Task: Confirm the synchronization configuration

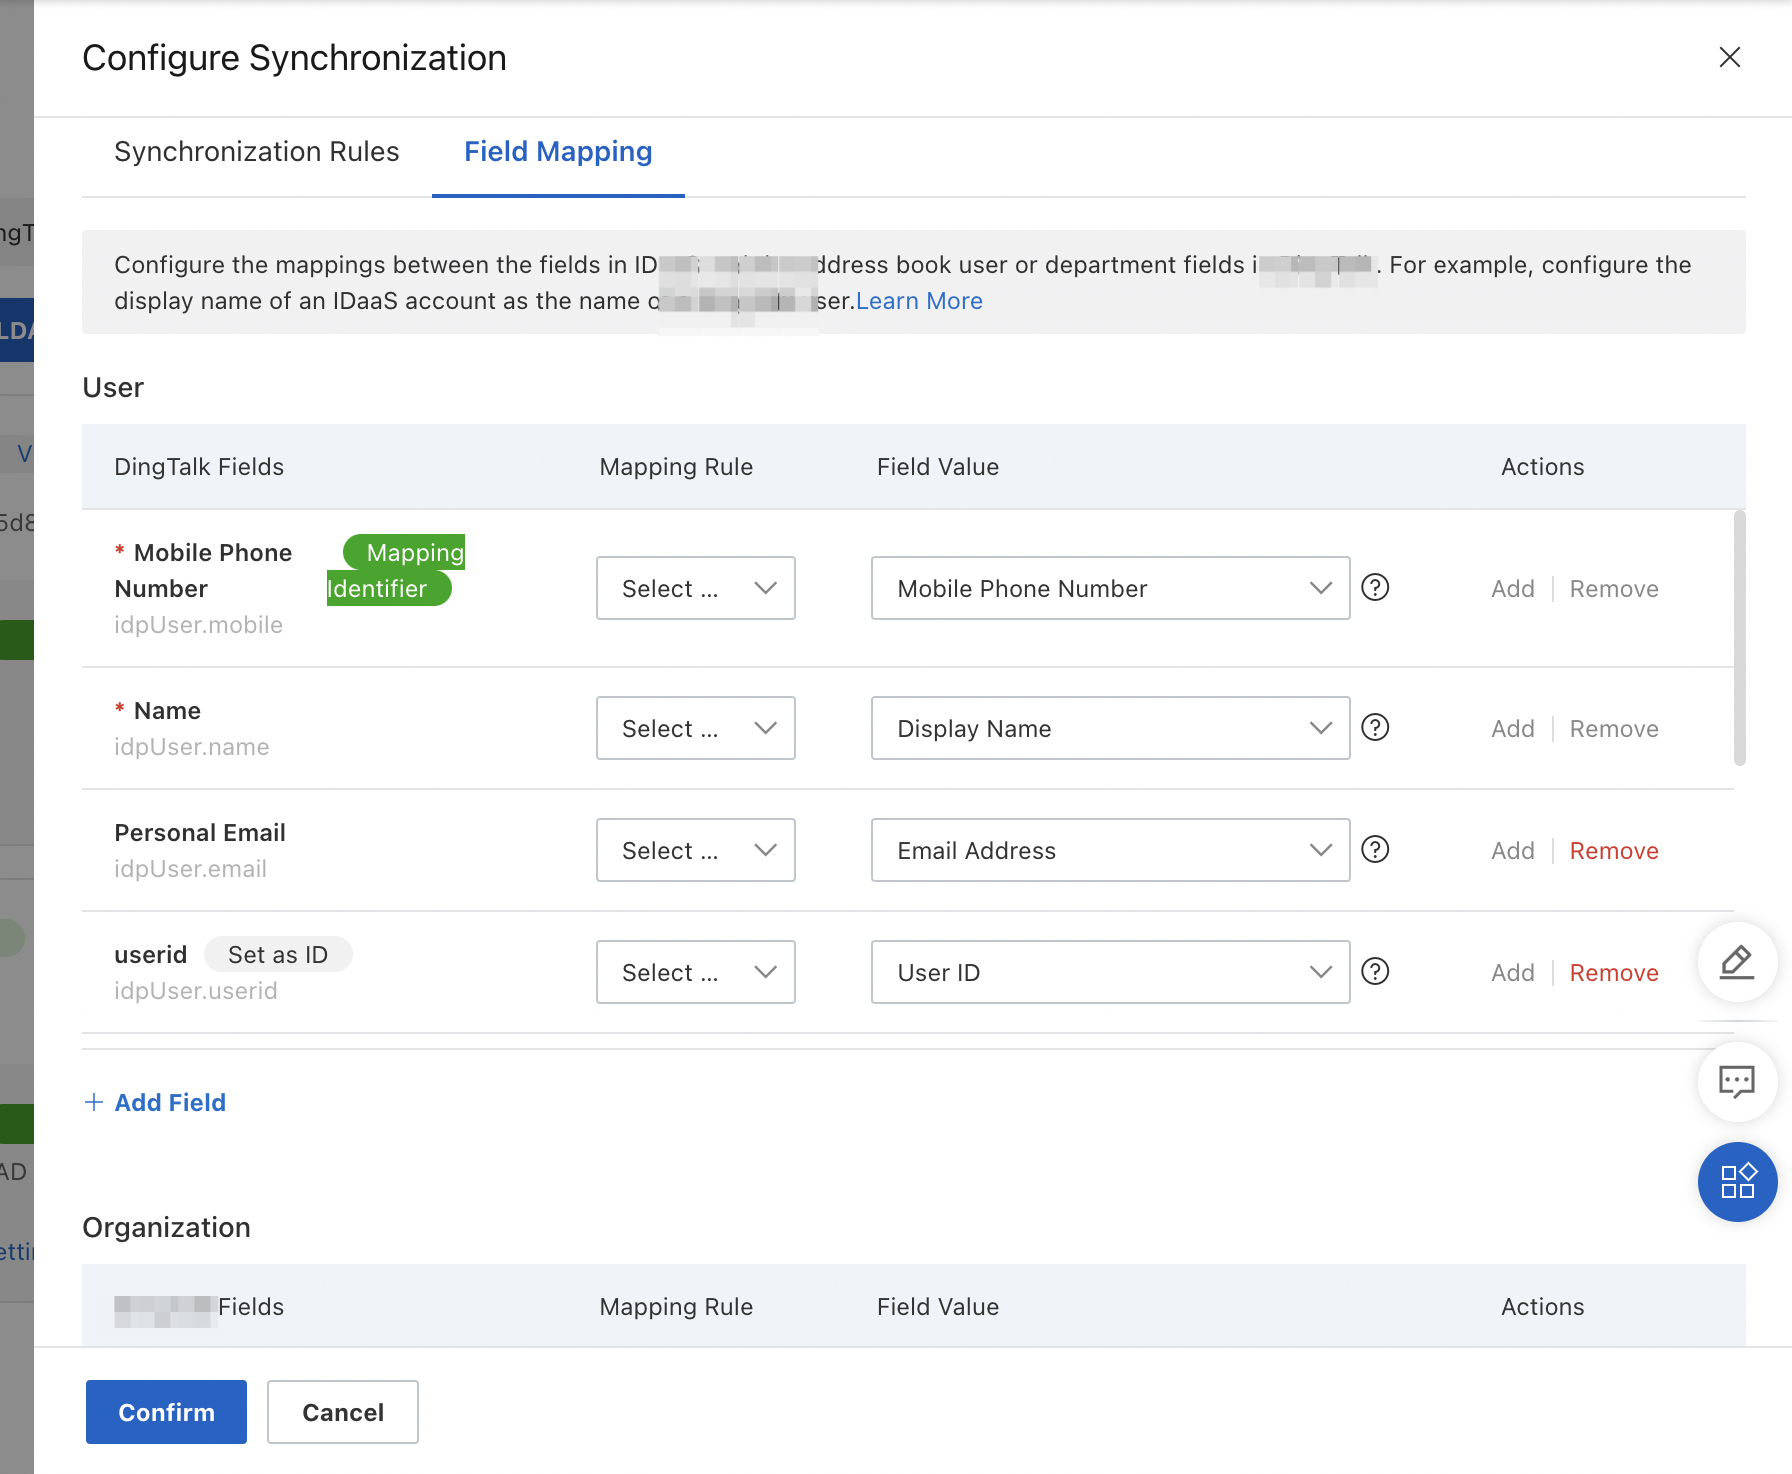Action: click(166, 1412)
